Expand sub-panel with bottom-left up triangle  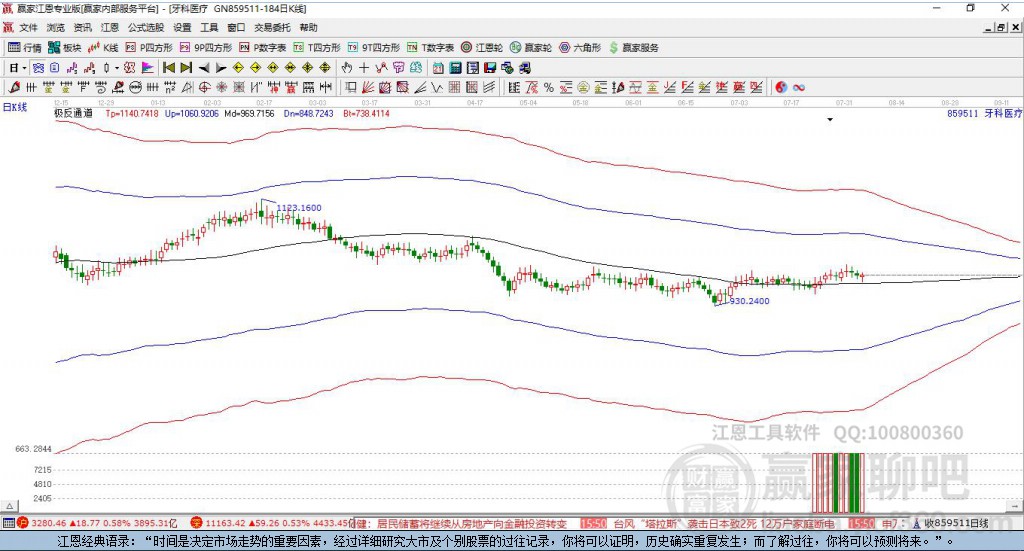[10, 506]
